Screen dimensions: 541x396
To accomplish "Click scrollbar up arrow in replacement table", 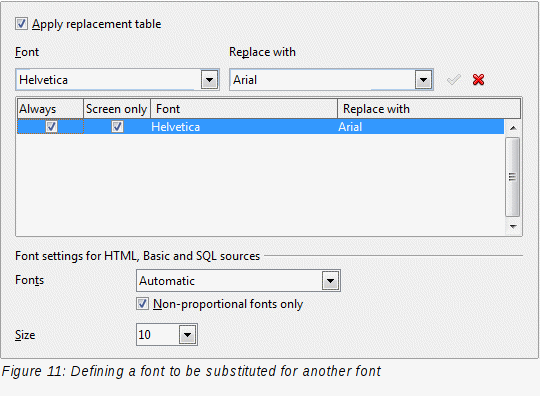I will [x=513, y=128].
